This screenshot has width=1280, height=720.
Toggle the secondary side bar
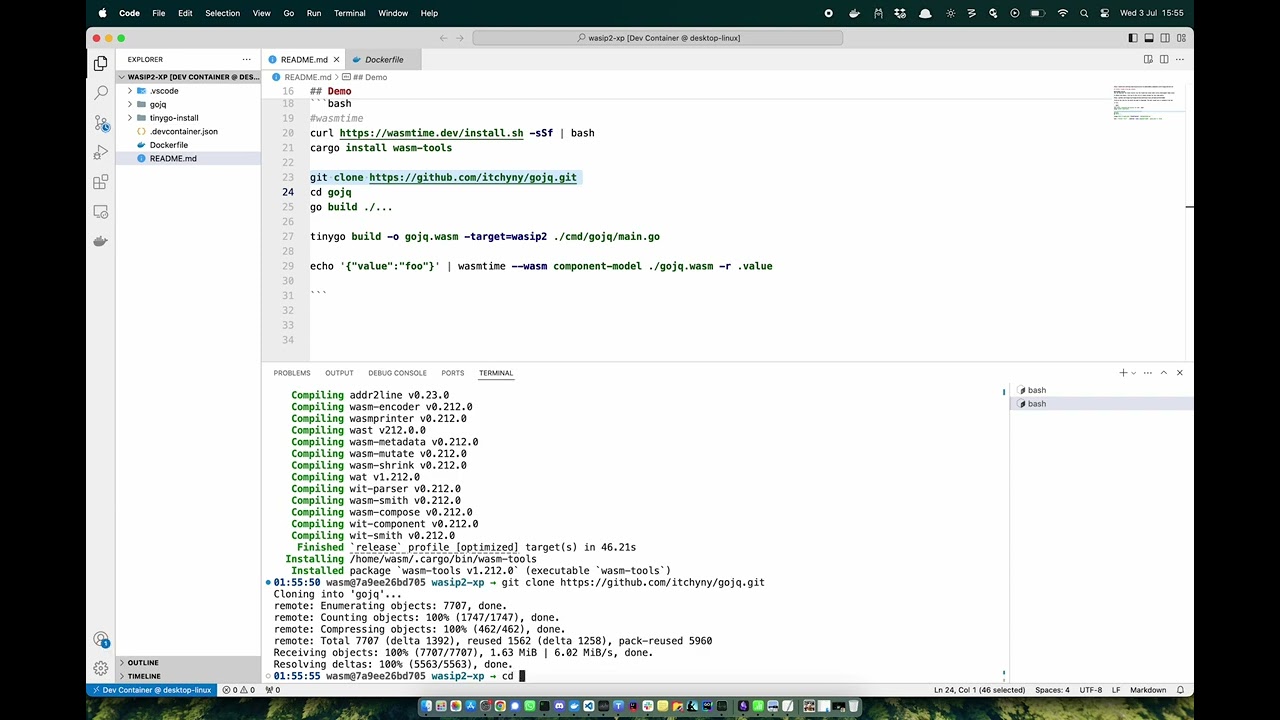pos(1165,38)
